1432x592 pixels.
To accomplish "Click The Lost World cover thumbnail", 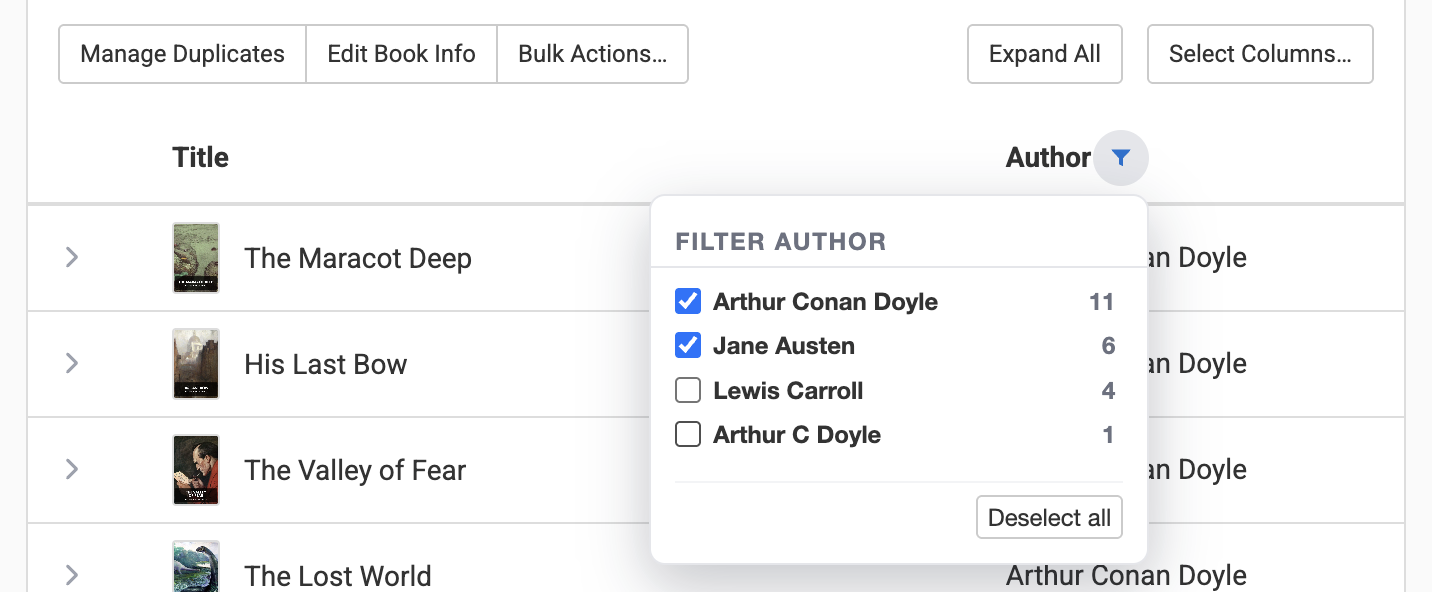I will pyautogui.click(x=196, y=570).
